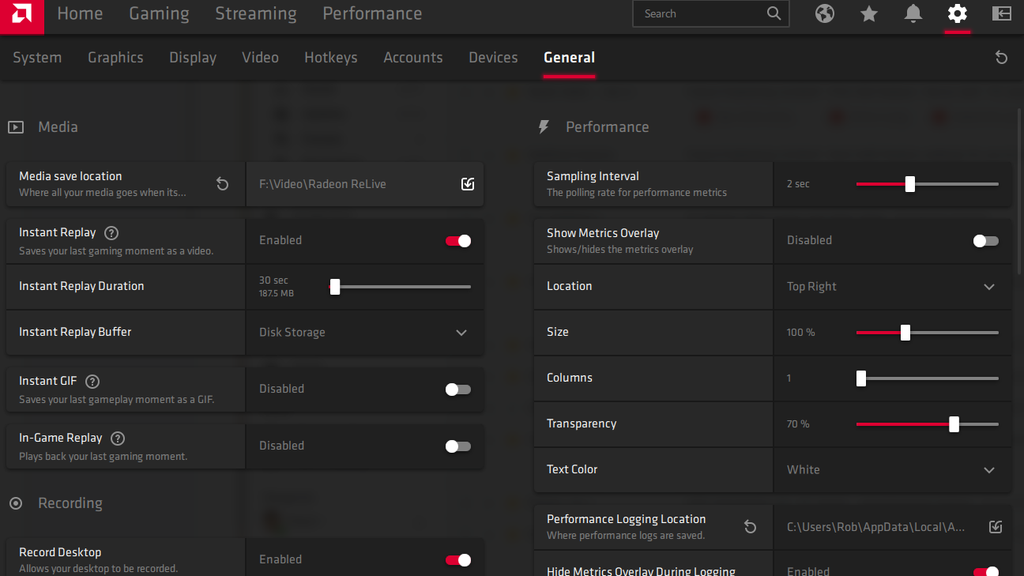Switch to the Hotkeys tab

click(x=331, y=58)
